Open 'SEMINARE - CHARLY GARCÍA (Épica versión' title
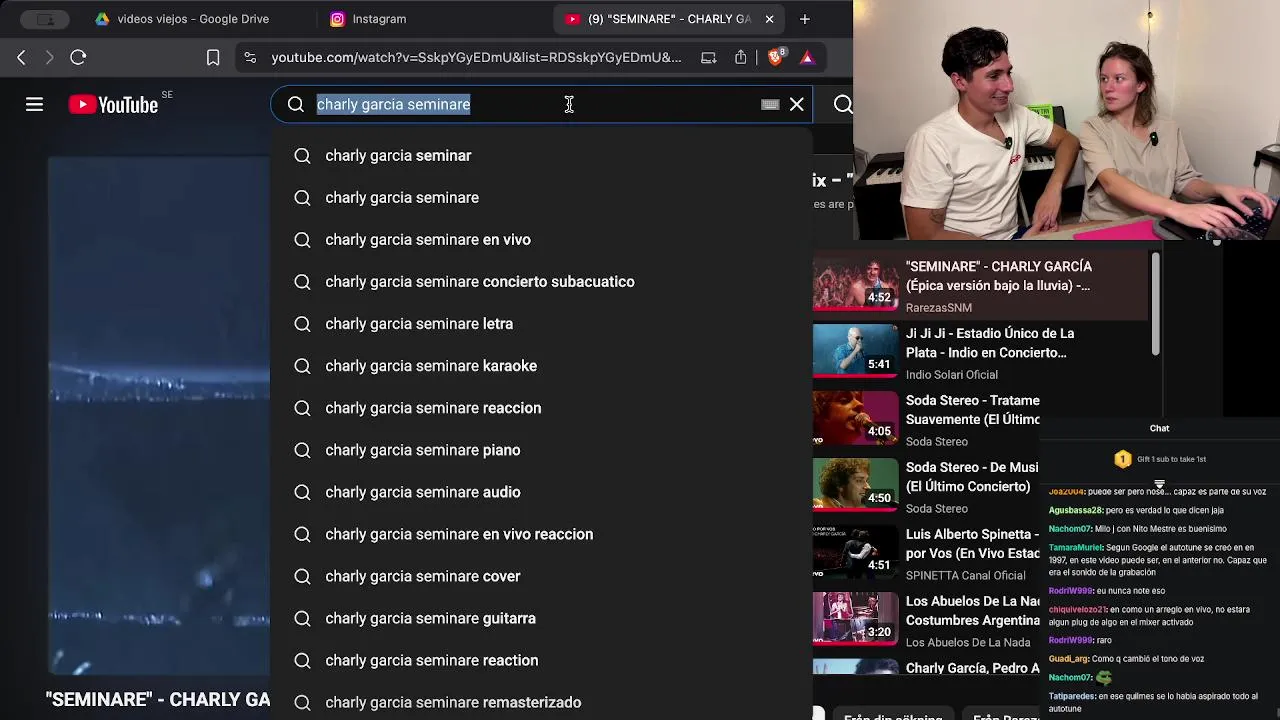Viewport: 1280px width, 720px height. [999, 276]
